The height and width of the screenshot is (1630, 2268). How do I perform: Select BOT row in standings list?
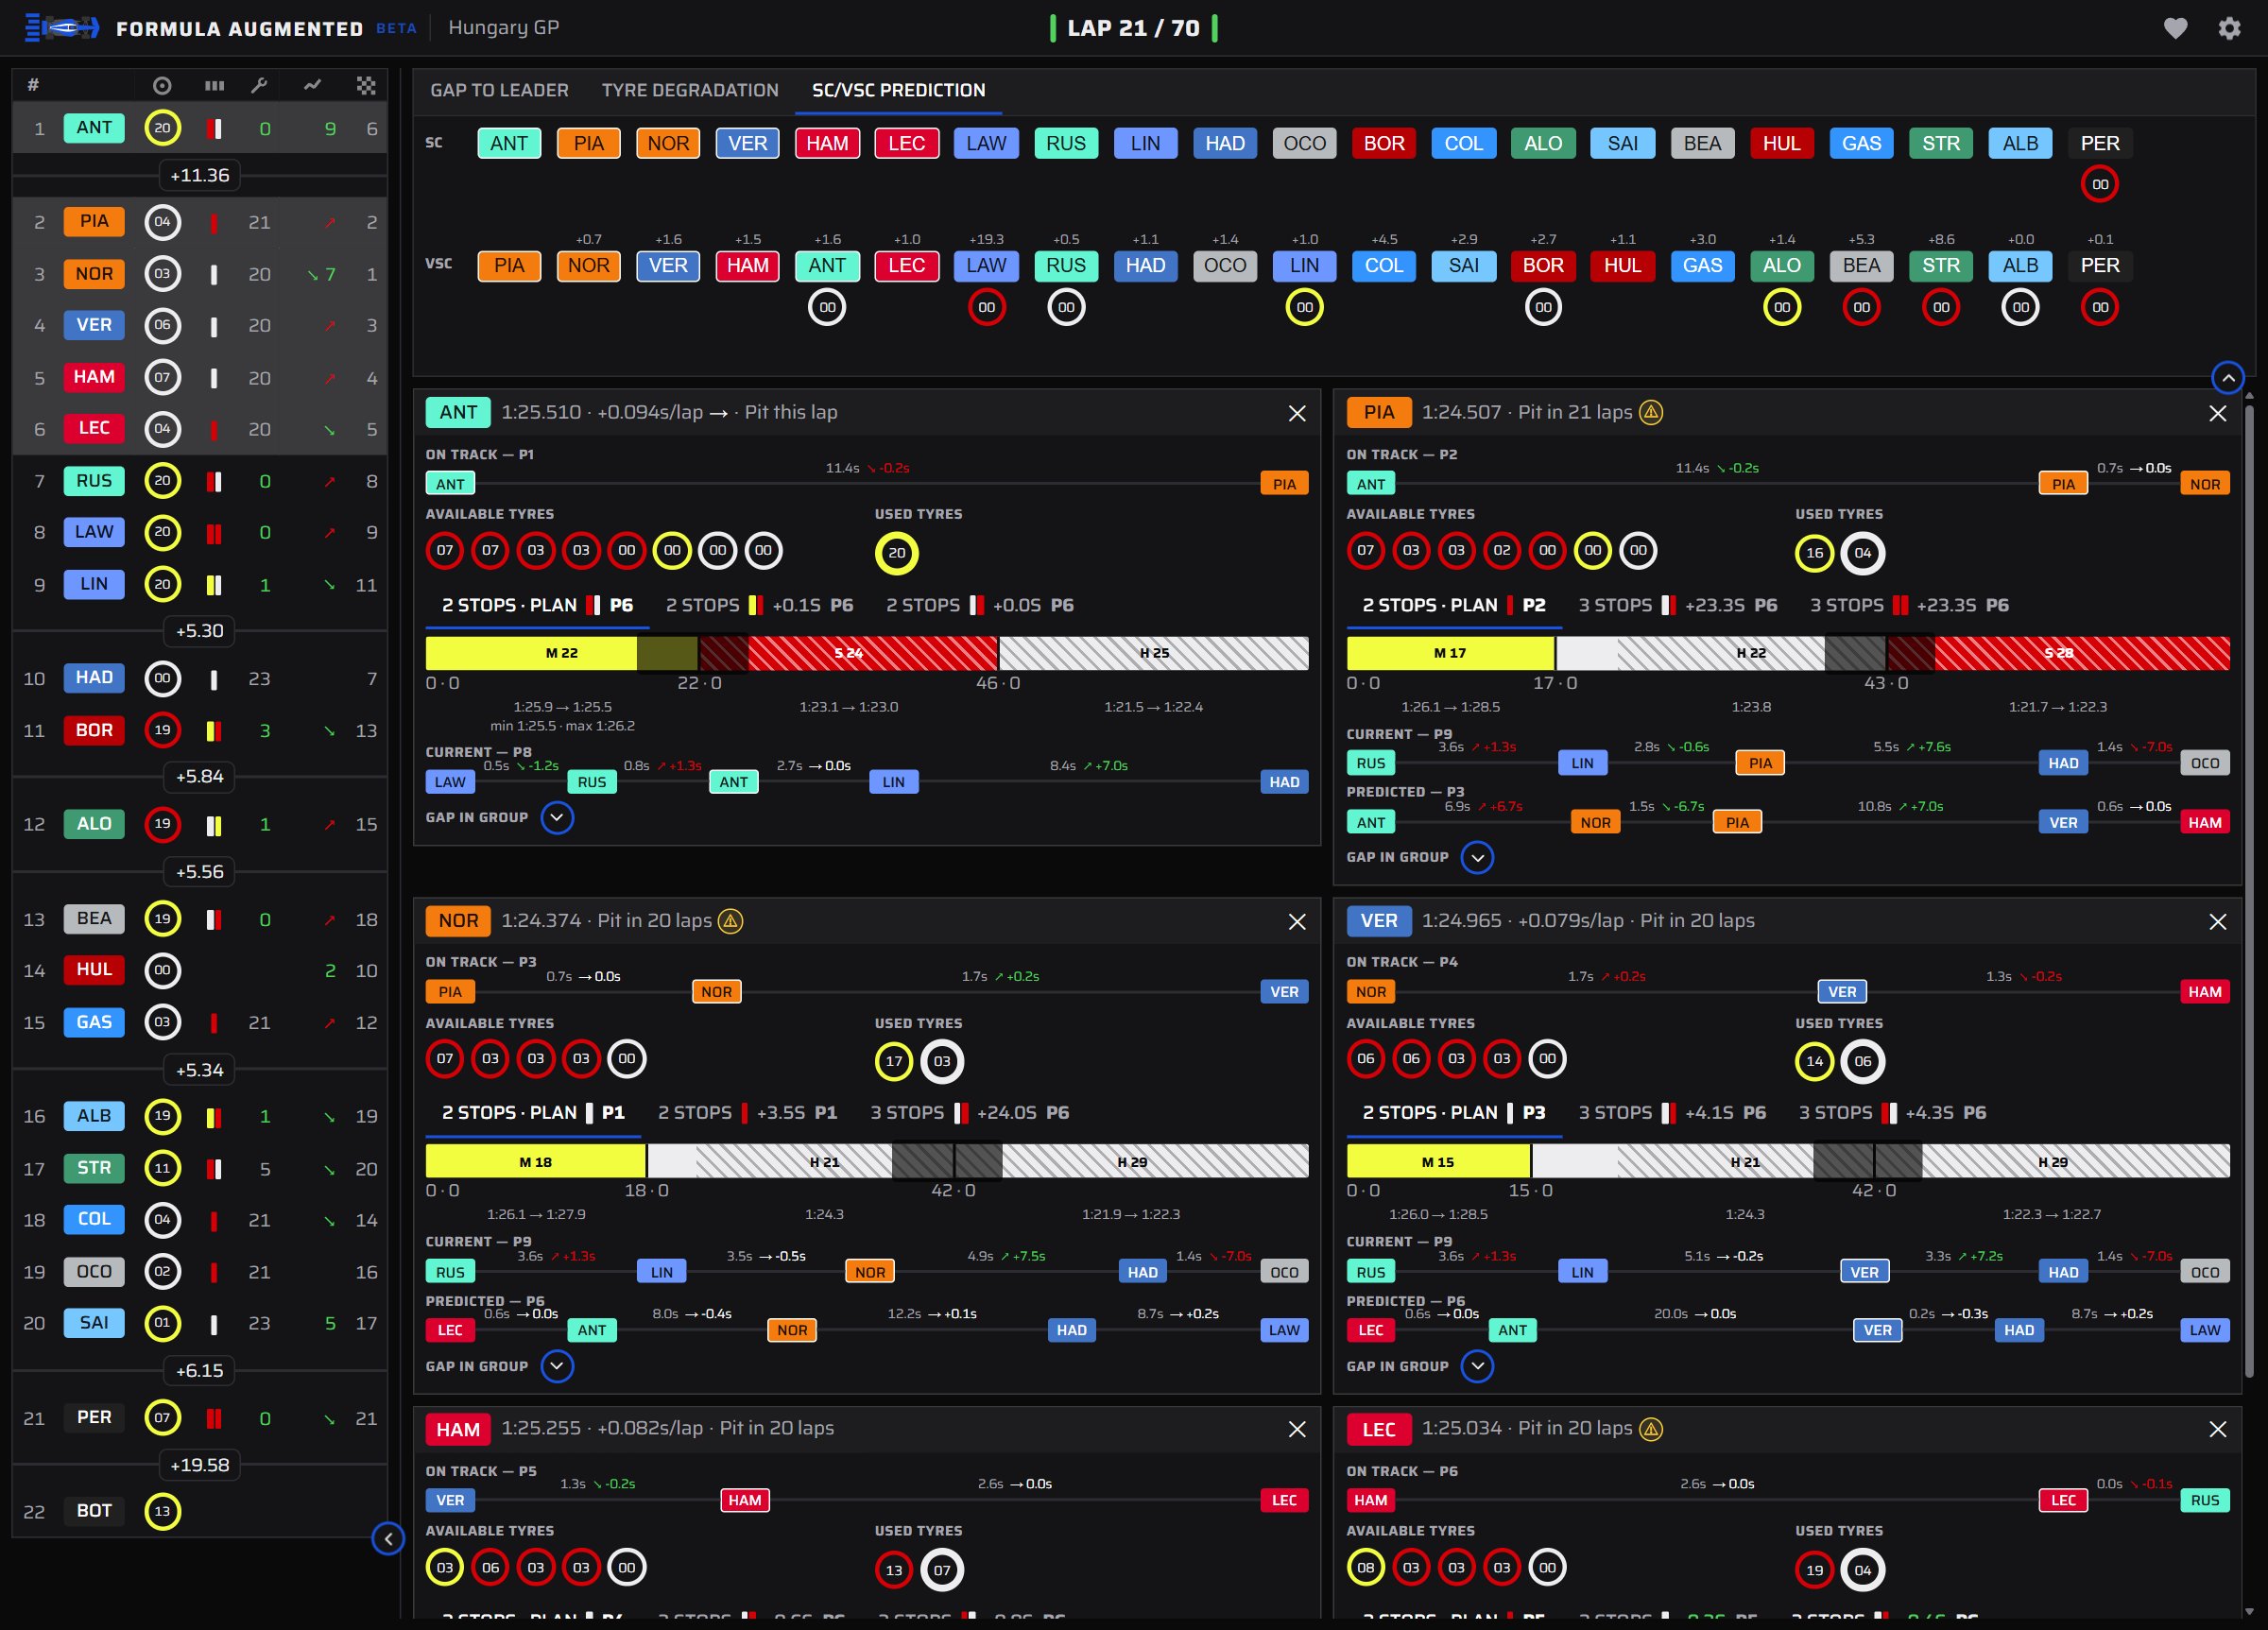point(200,1510)
